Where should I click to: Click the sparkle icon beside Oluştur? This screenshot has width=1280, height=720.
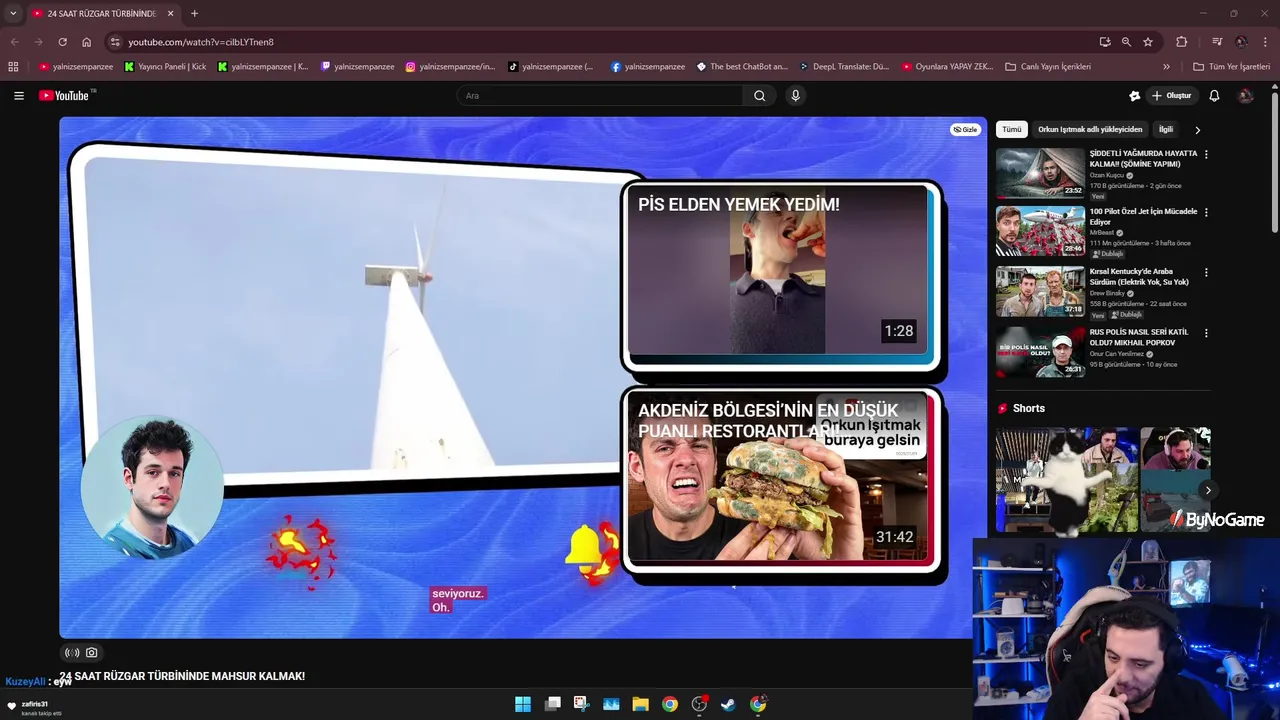click(x=1134, y=96)
